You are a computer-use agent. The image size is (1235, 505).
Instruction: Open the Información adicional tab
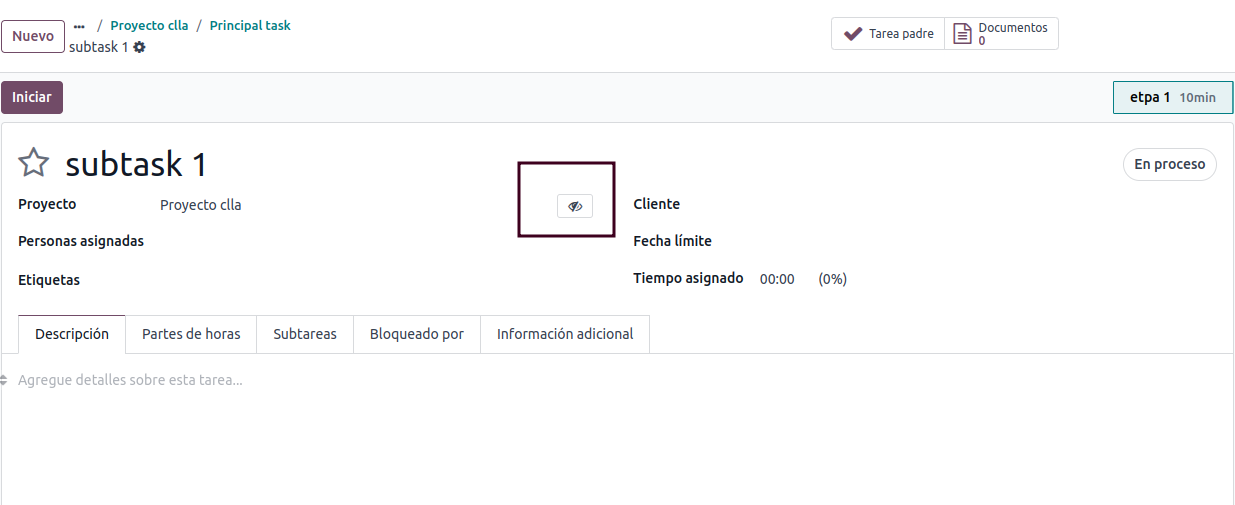(565, 334)
